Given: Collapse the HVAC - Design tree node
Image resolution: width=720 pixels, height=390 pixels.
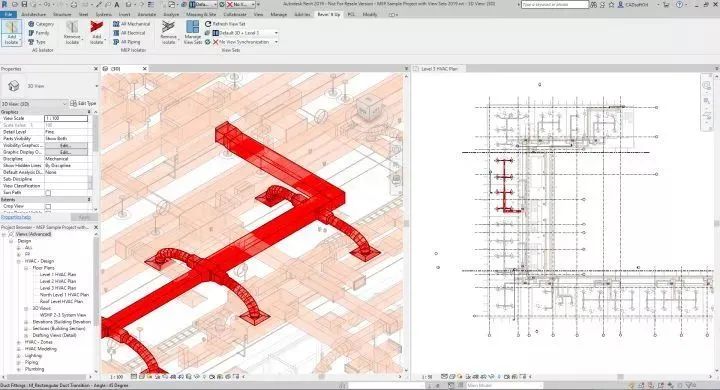Looking at the screenshot, I should (x=19, y=261).
